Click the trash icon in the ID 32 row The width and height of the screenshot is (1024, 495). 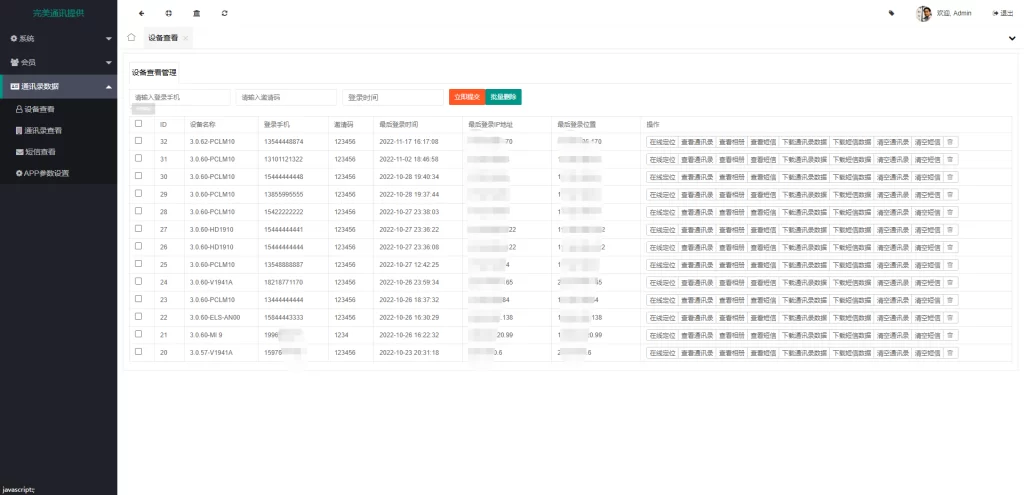pos(950,142)
